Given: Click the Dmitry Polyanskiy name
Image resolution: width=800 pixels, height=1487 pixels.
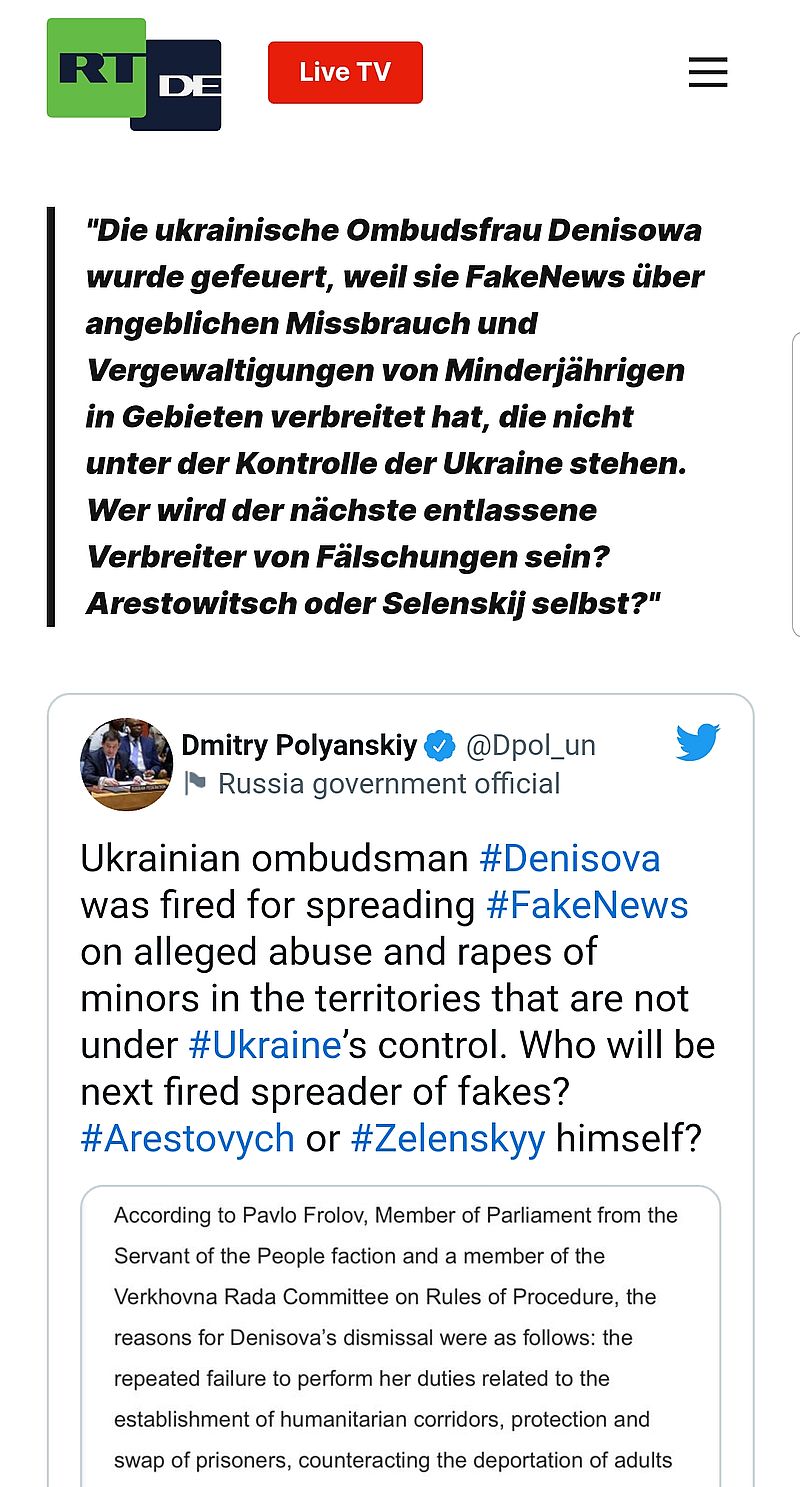Looking at the screenshot, I should 298,746.
